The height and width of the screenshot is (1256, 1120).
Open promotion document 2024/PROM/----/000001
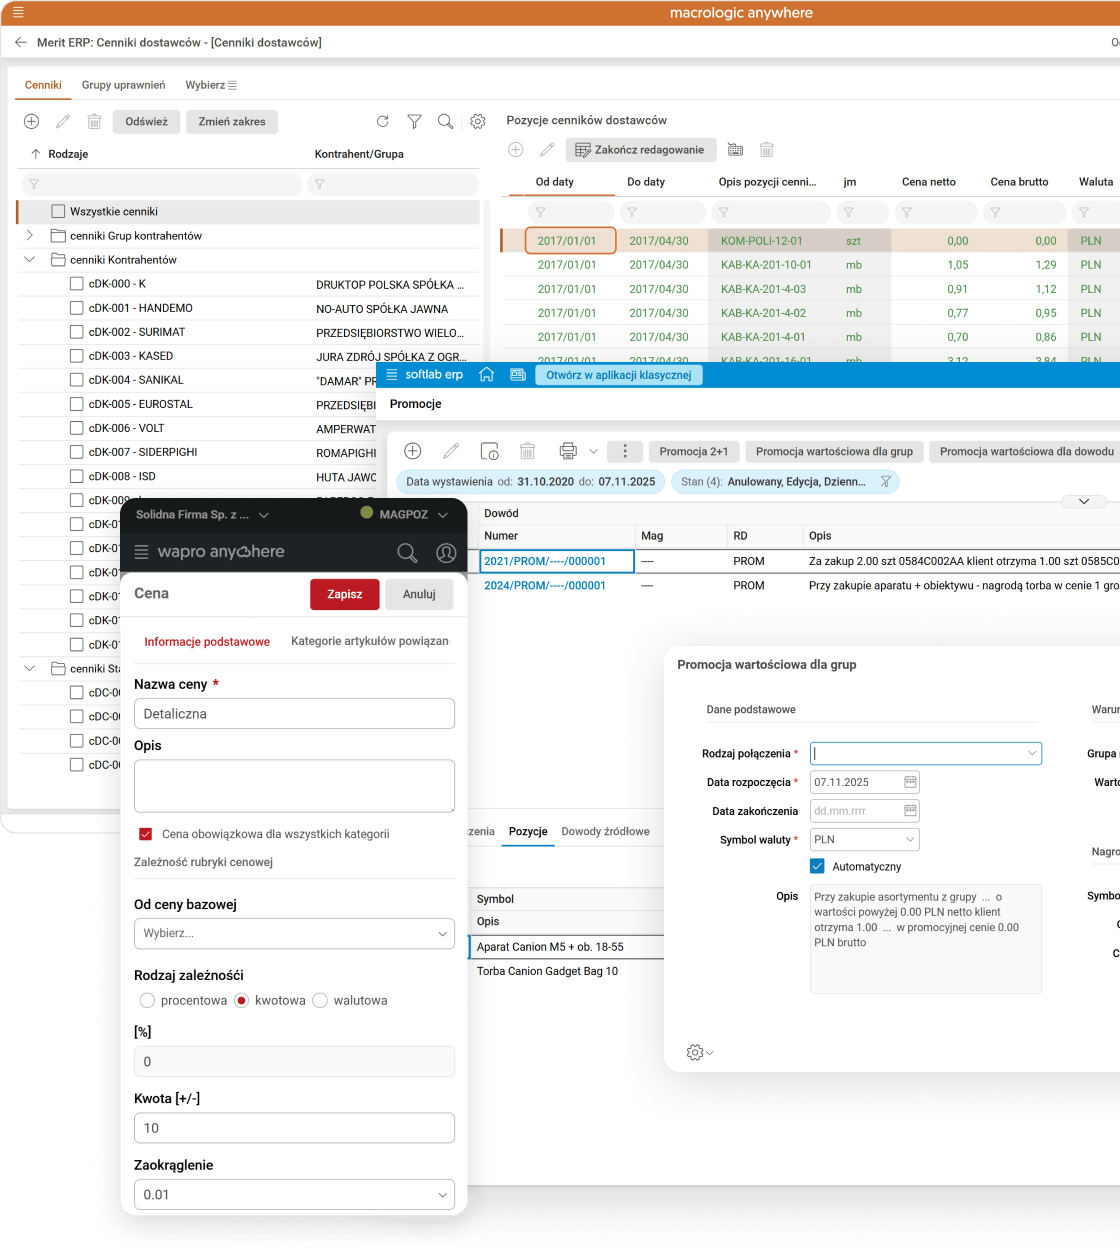pyautogui.click(x=545, y=586)
